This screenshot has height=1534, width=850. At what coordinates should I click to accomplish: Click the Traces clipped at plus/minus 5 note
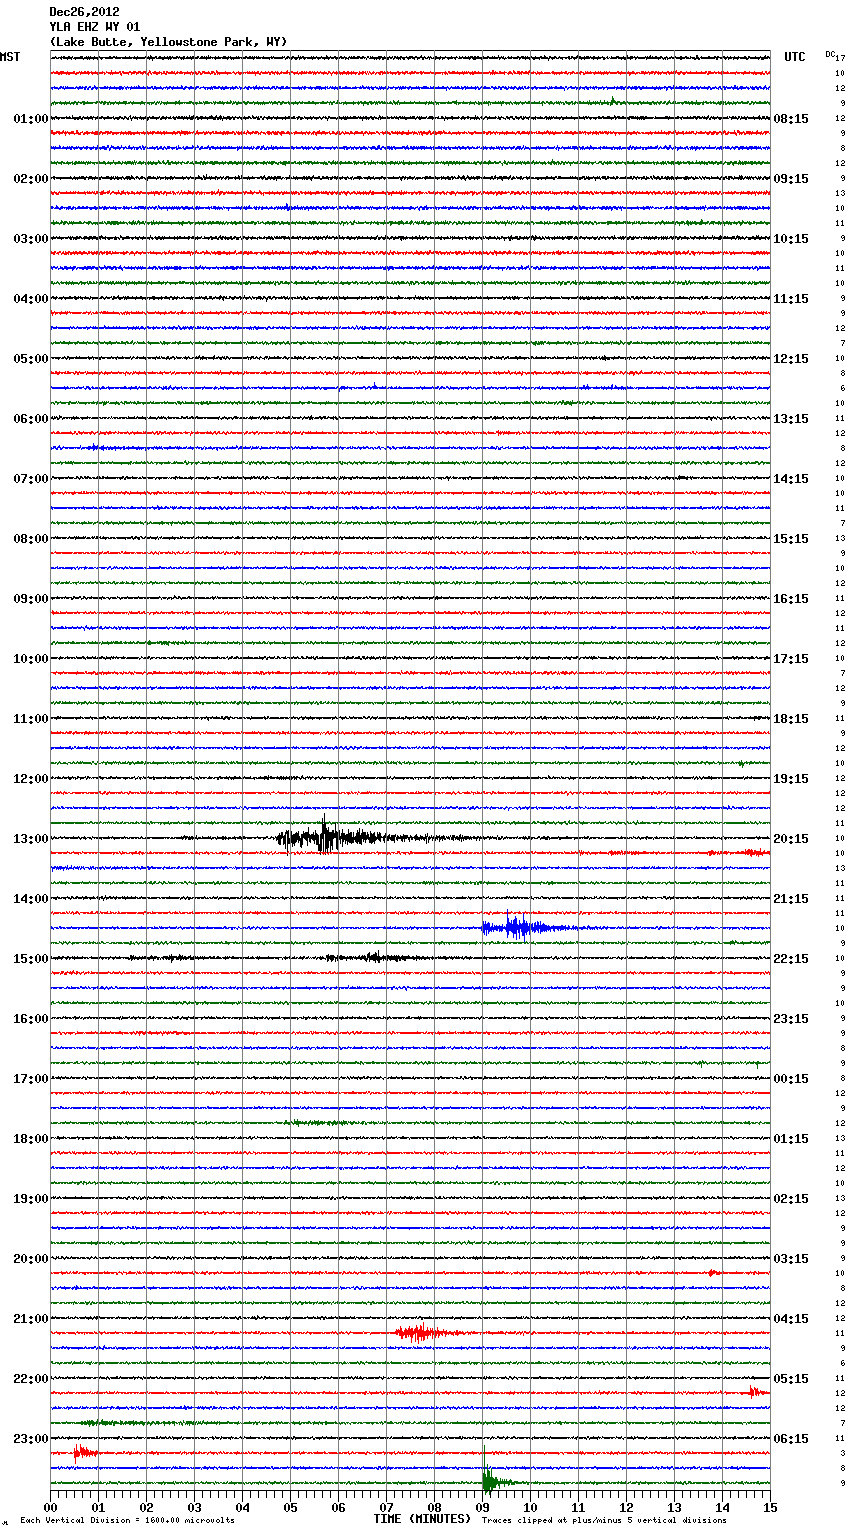pos(604,1521)
